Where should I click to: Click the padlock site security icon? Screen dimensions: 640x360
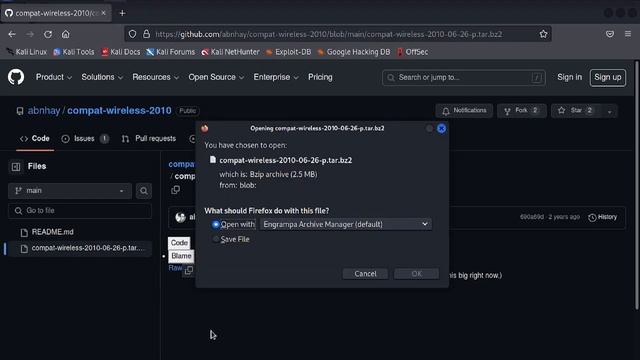[146, 34]
